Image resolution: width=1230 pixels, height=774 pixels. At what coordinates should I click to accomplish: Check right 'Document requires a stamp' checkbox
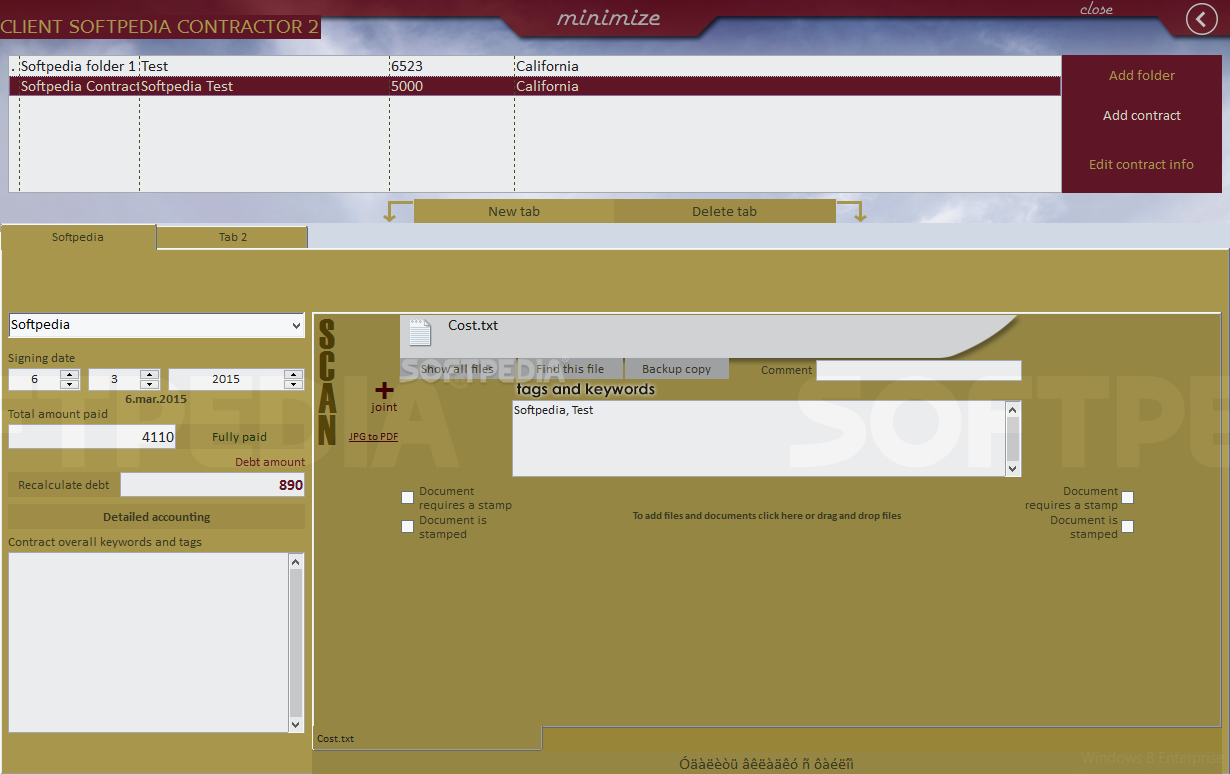pos(1128,497)
